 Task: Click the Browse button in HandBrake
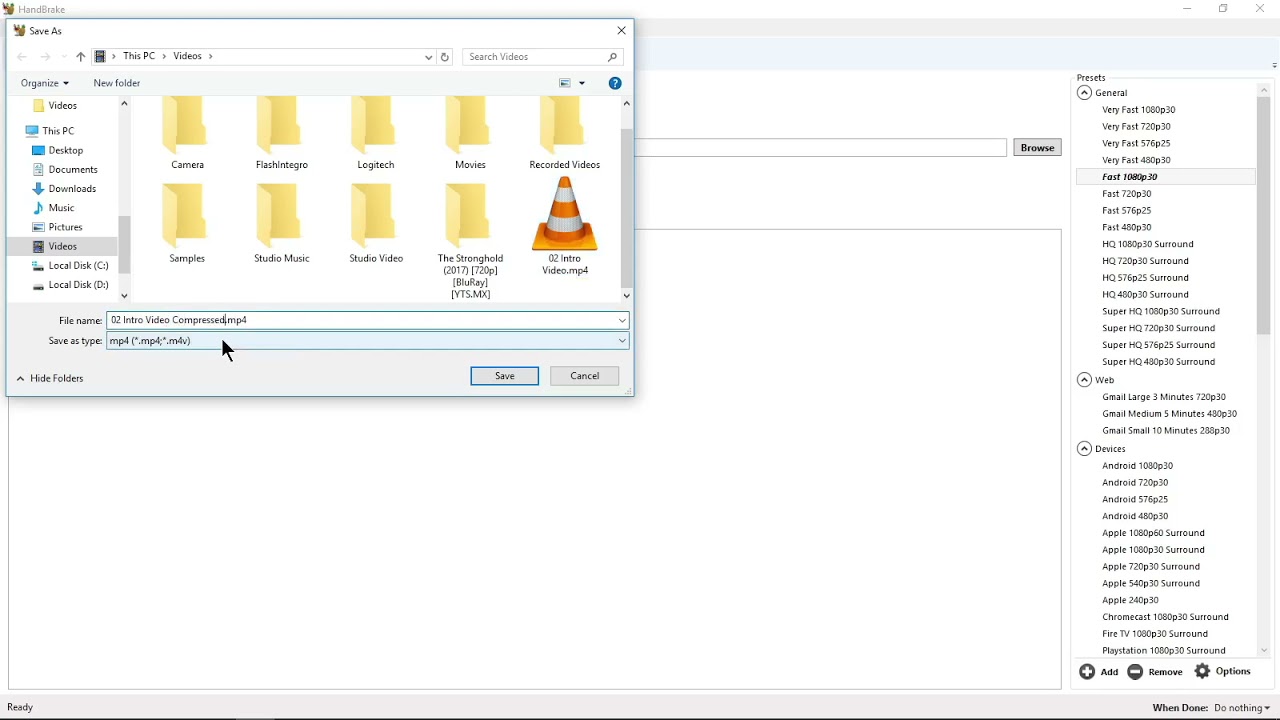(1037, 148)
